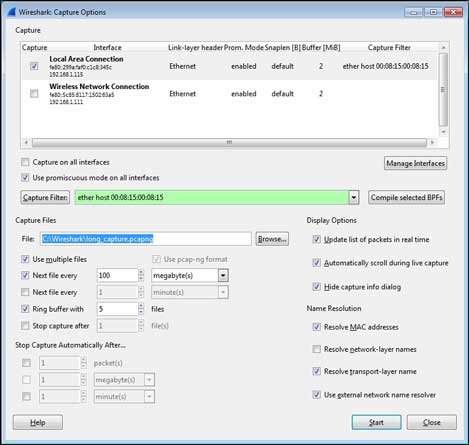Click the horizontal scroll right arrow
The height and width of the screenshot is (445, 469).
(x=432, y=142)
